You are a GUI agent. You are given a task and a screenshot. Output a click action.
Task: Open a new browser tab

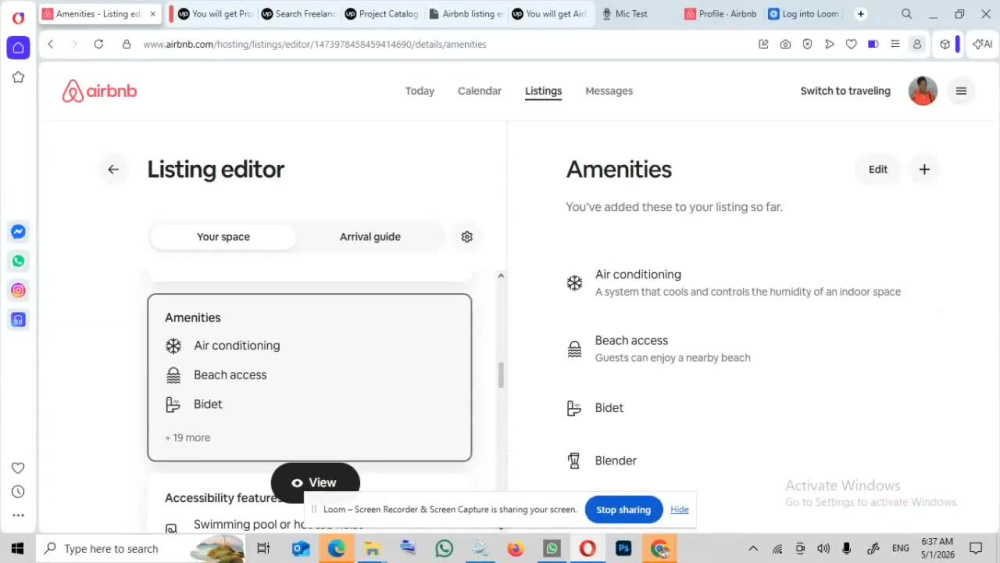pyautogui.click(x=860, y=13)
